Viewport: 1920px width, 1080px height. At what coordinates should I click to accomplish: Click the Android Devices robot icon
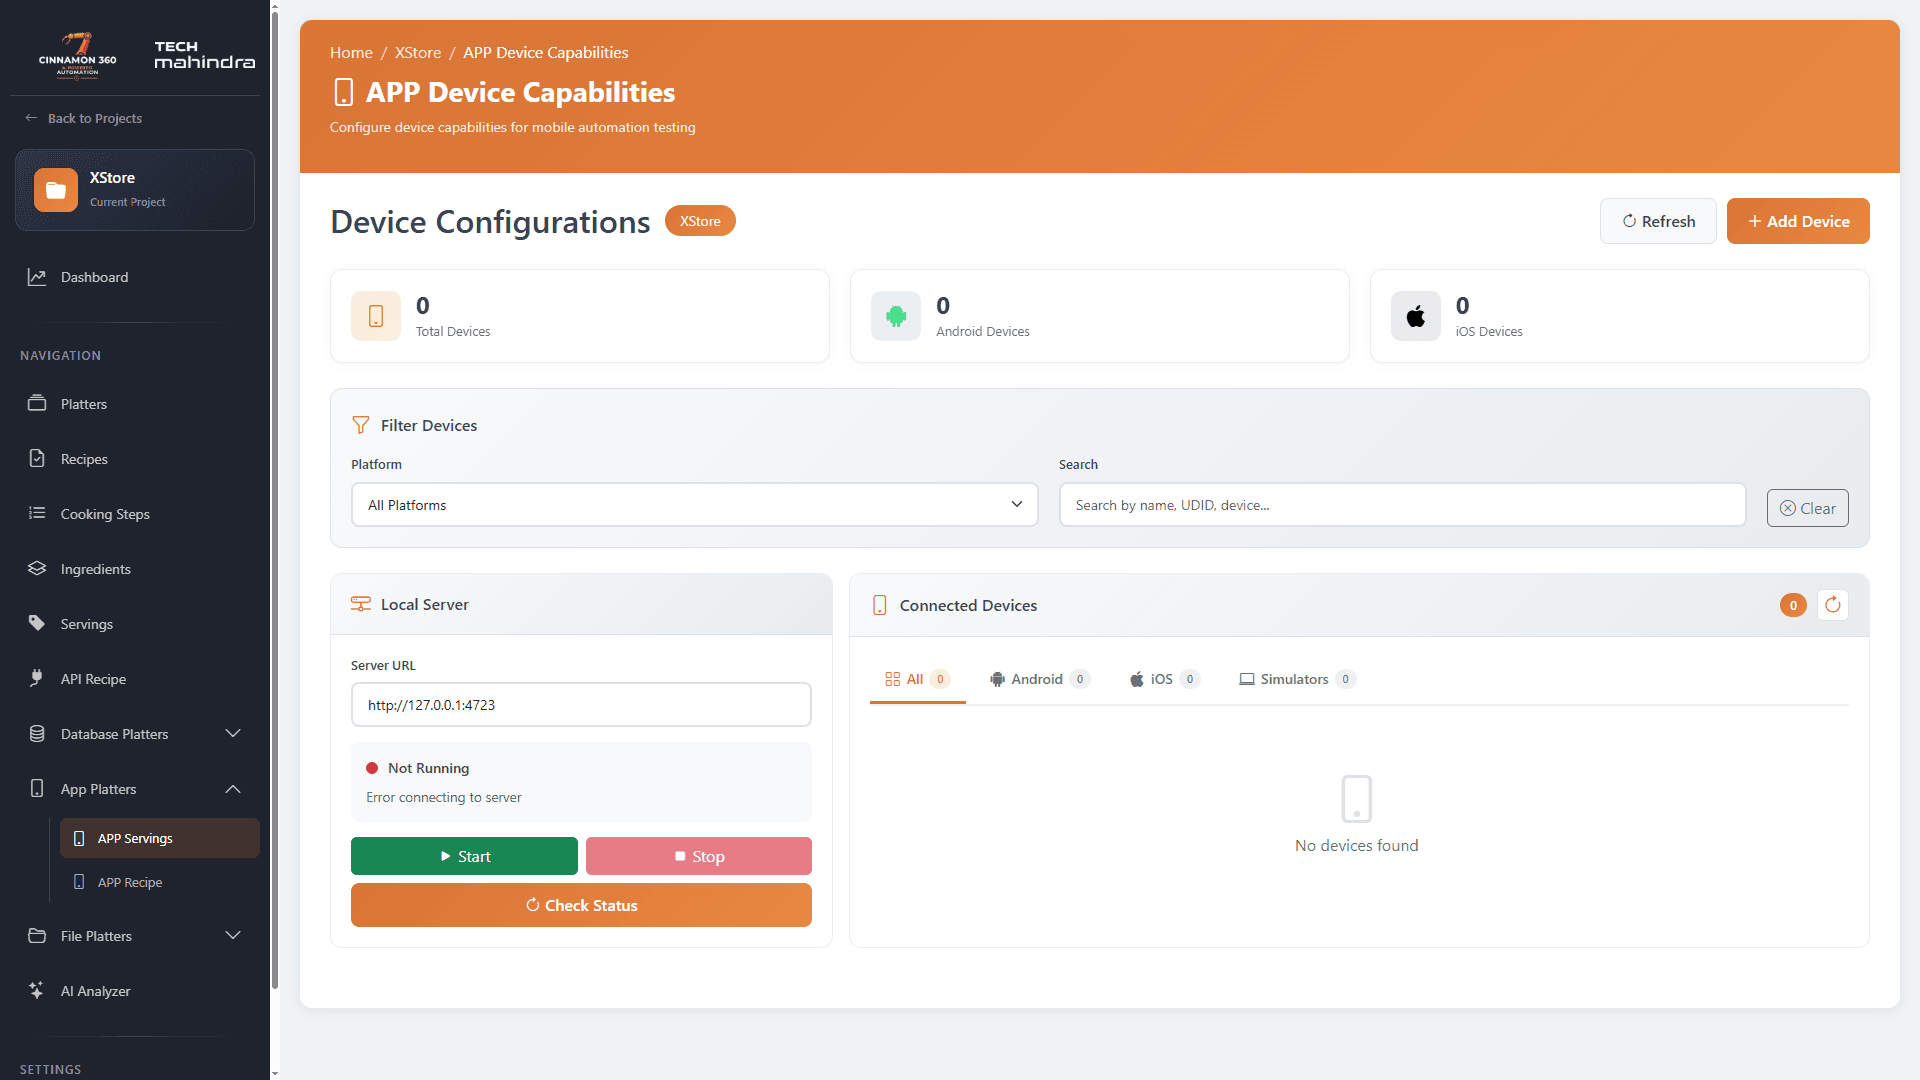896,316
